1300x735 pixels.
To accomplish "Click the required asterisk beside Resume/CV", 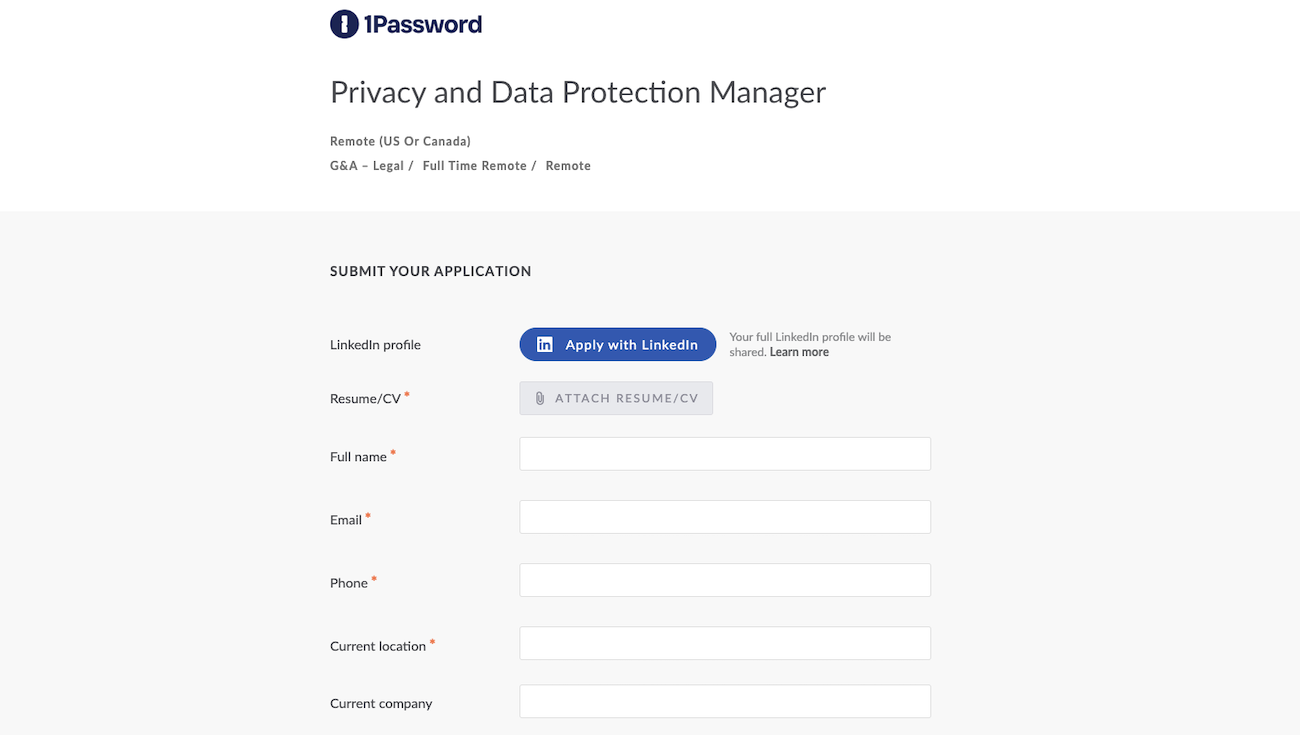I will tap(406, 393).
